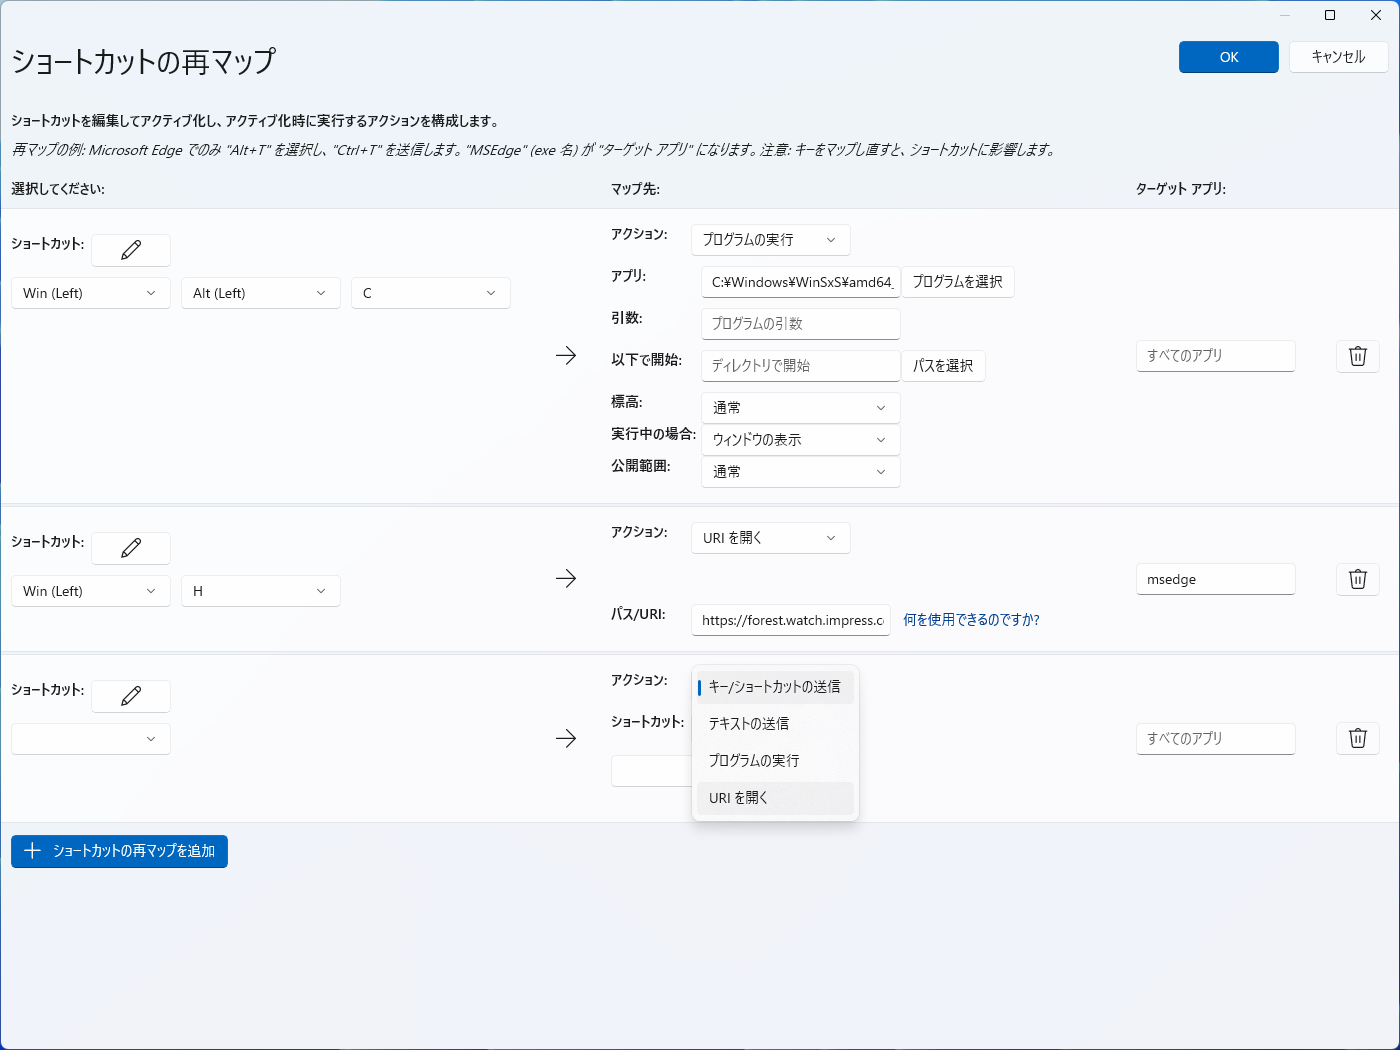Viewport: 1400px width, 1050px height.
Task: Click the msedge target app field
Action: click(1216, 579)
